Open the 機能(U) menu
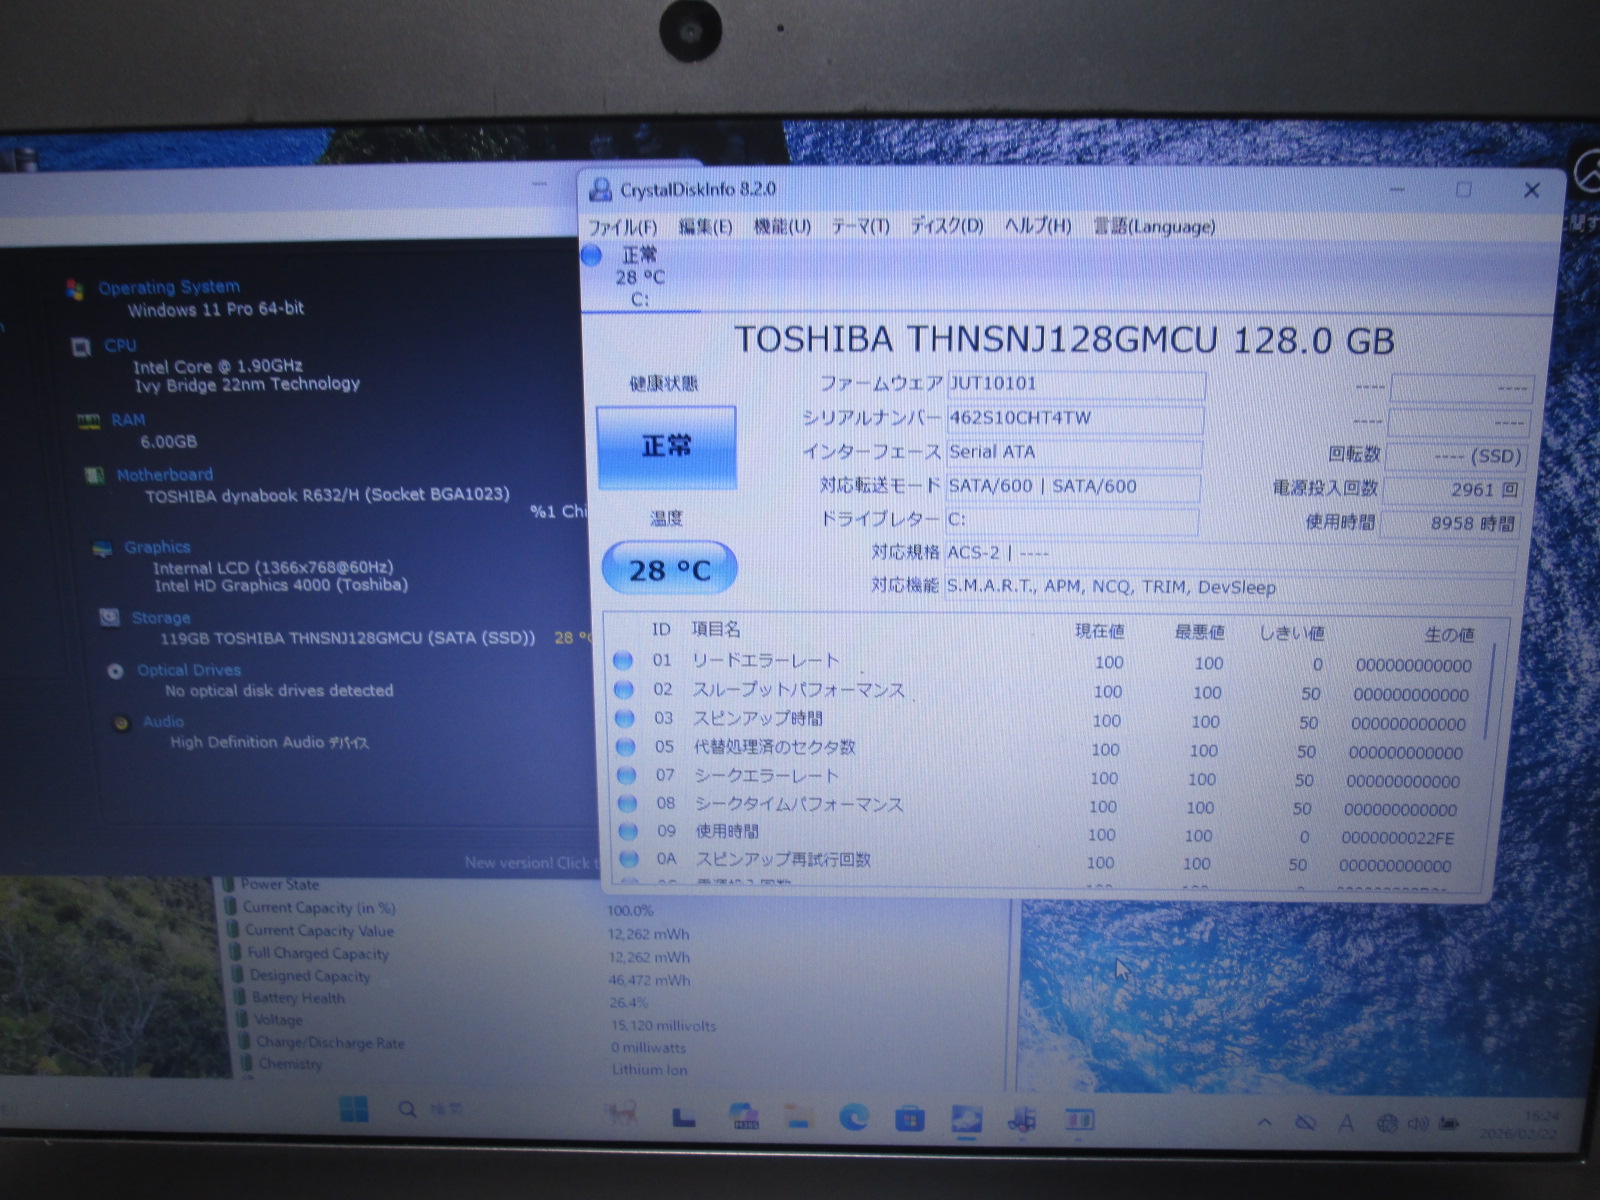1600x1200 pixels. click(x=782, y=227)
